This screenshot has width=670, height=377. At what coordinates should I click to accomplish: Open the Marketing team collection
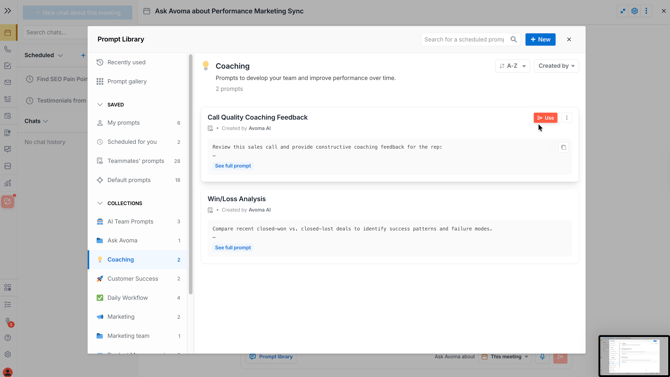tap(138, 336)
